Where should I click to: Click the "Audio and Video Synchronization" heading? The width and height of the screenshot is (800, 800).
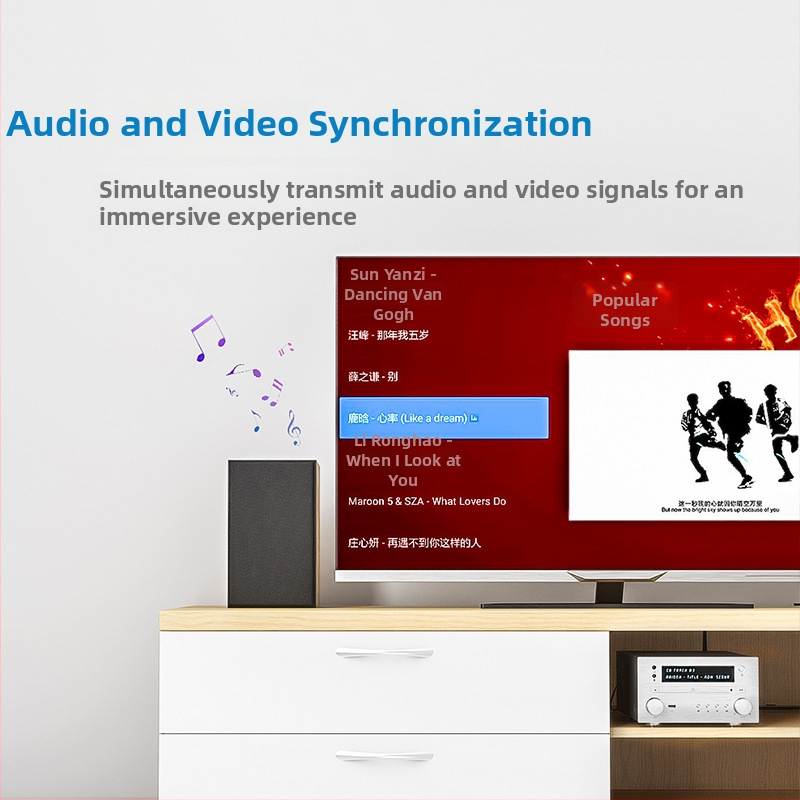299,124
